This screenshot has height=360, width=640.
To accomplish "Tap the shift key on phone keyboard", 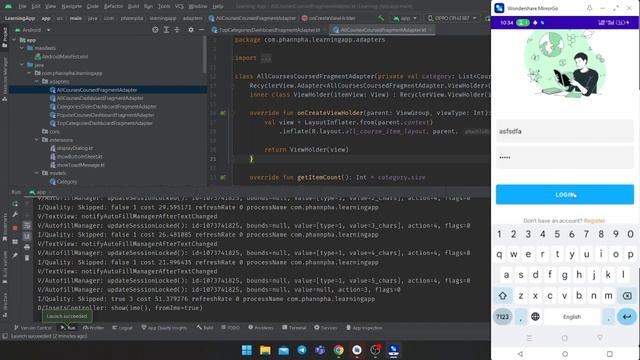I will 502,296.
